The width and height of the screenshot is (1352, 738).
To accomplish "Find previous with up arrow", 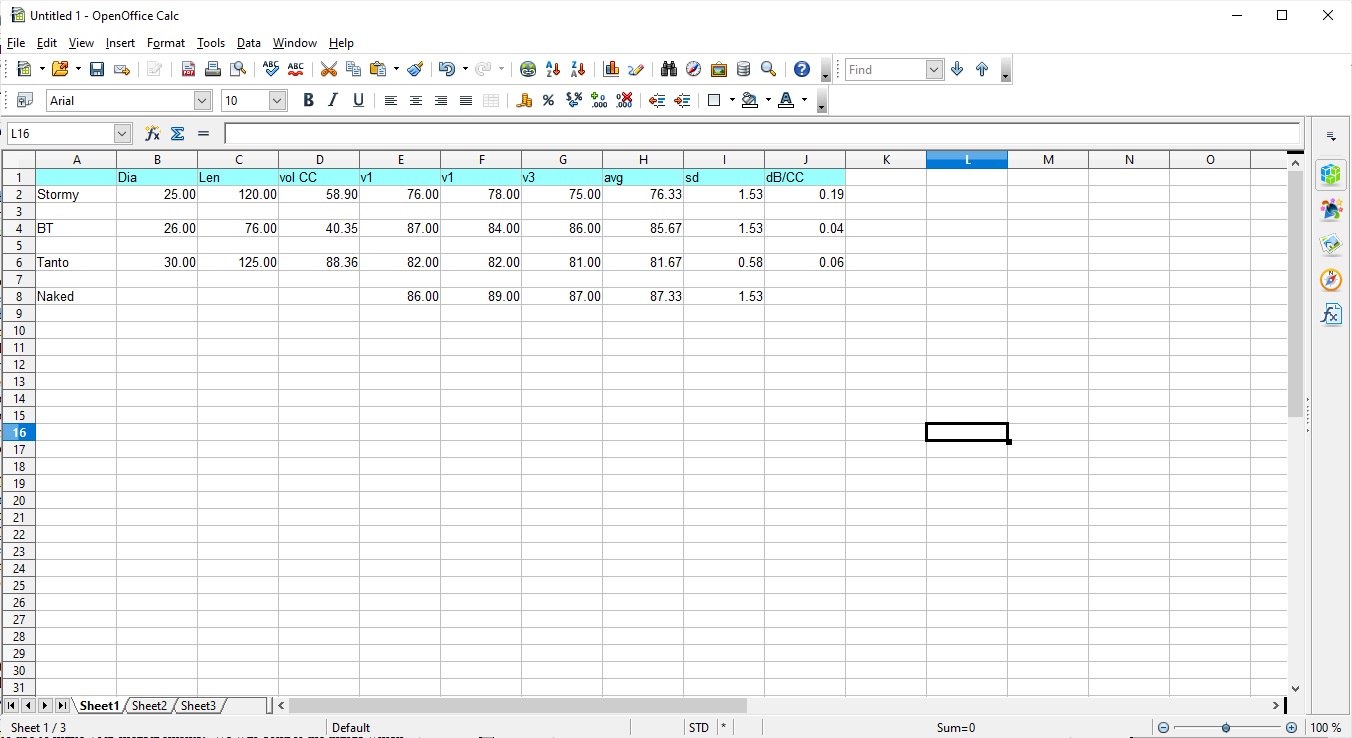I will point(982,69).
